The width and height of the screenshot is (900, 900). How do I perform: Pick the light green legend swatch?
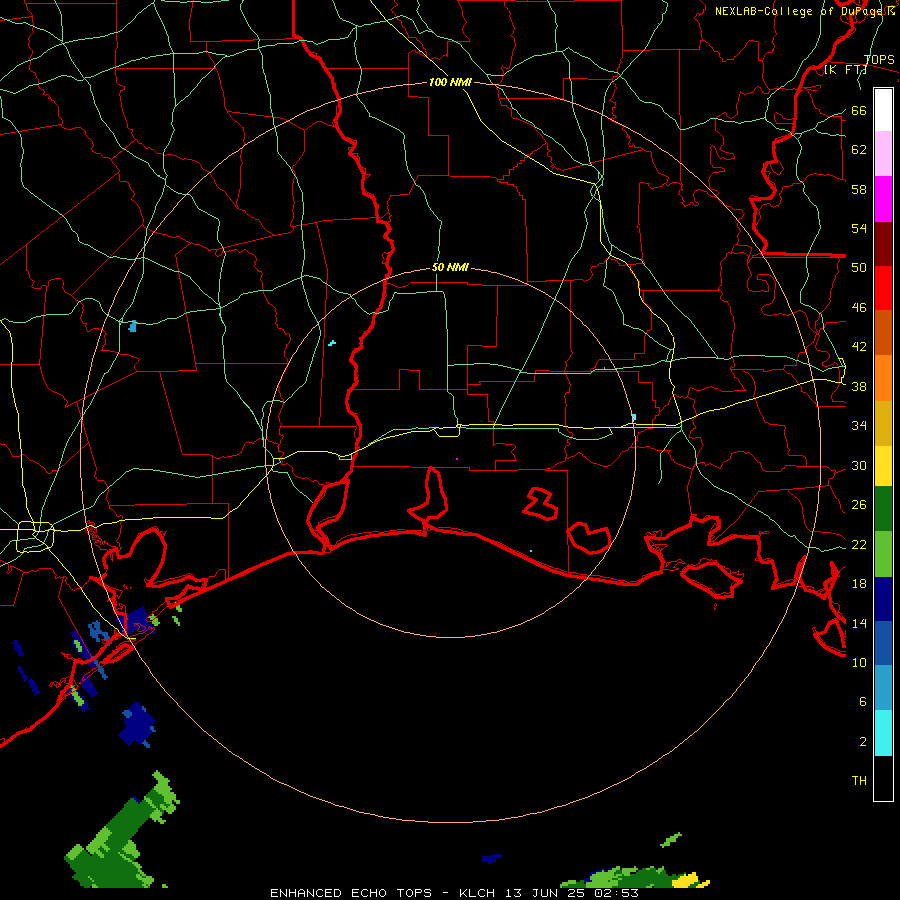coord(883,554)
